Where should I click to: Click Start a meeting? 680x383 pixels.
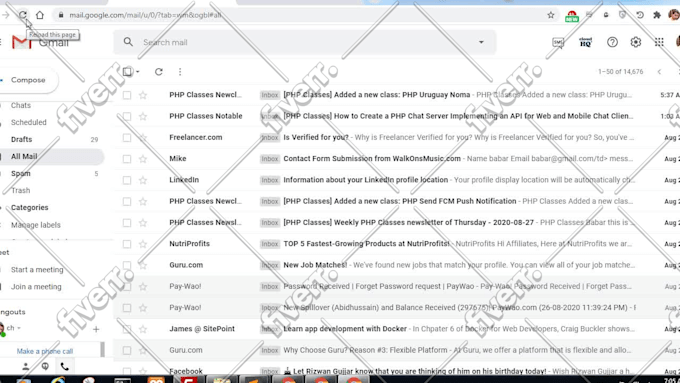click(x=37, y=270)
